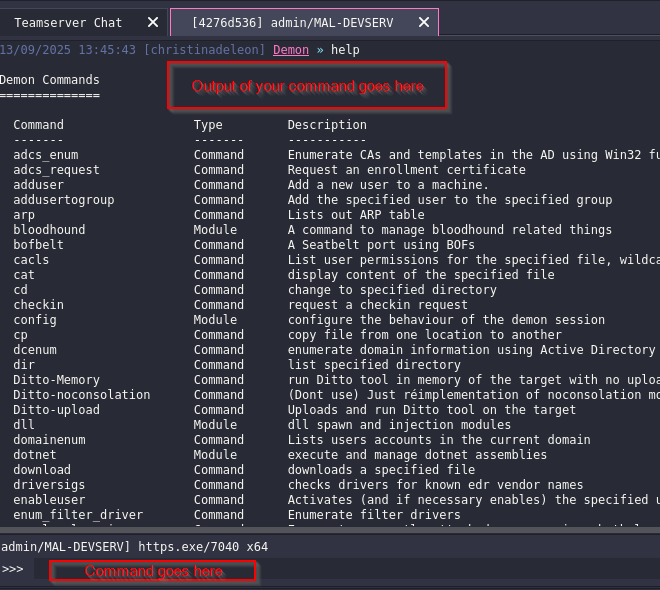Click the adcs_enum command name
The height and width of the screenshot is (590, 660).
tap(45, 155)
